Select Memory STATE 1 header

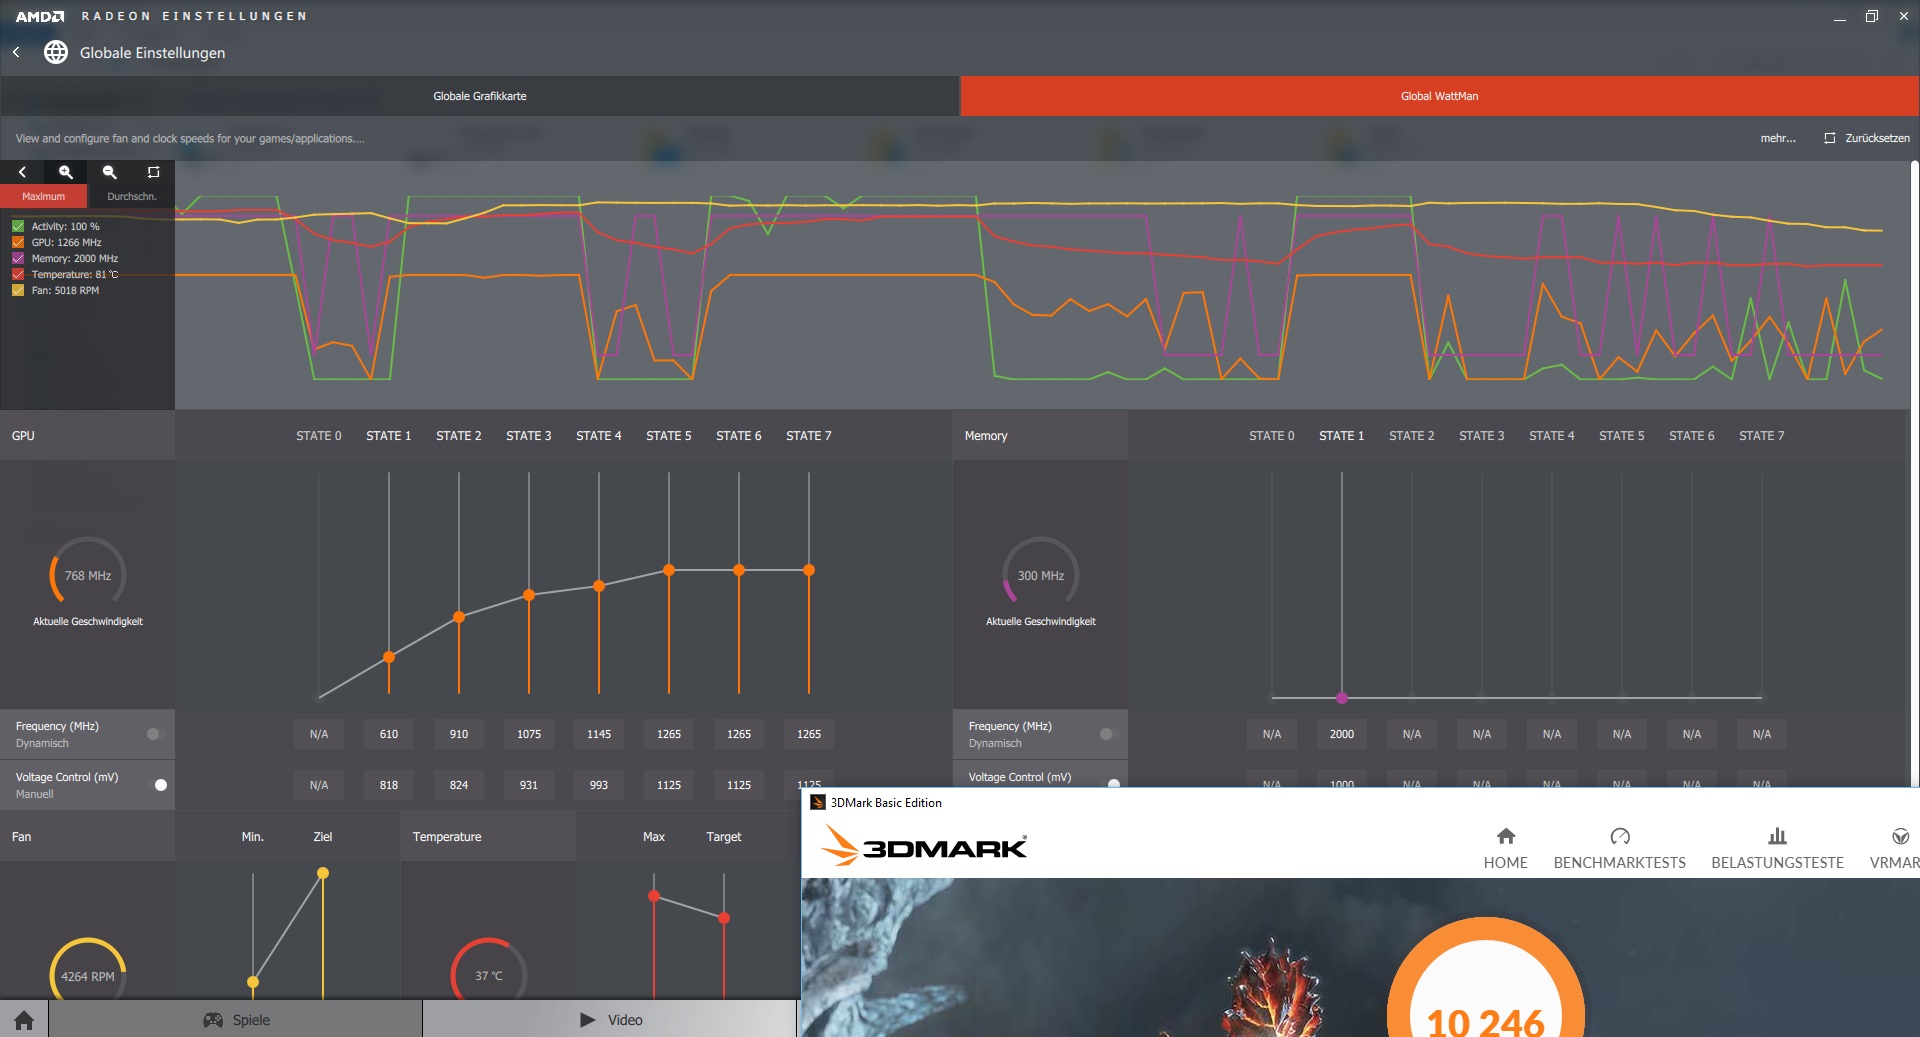click(x=1342, y=435)
